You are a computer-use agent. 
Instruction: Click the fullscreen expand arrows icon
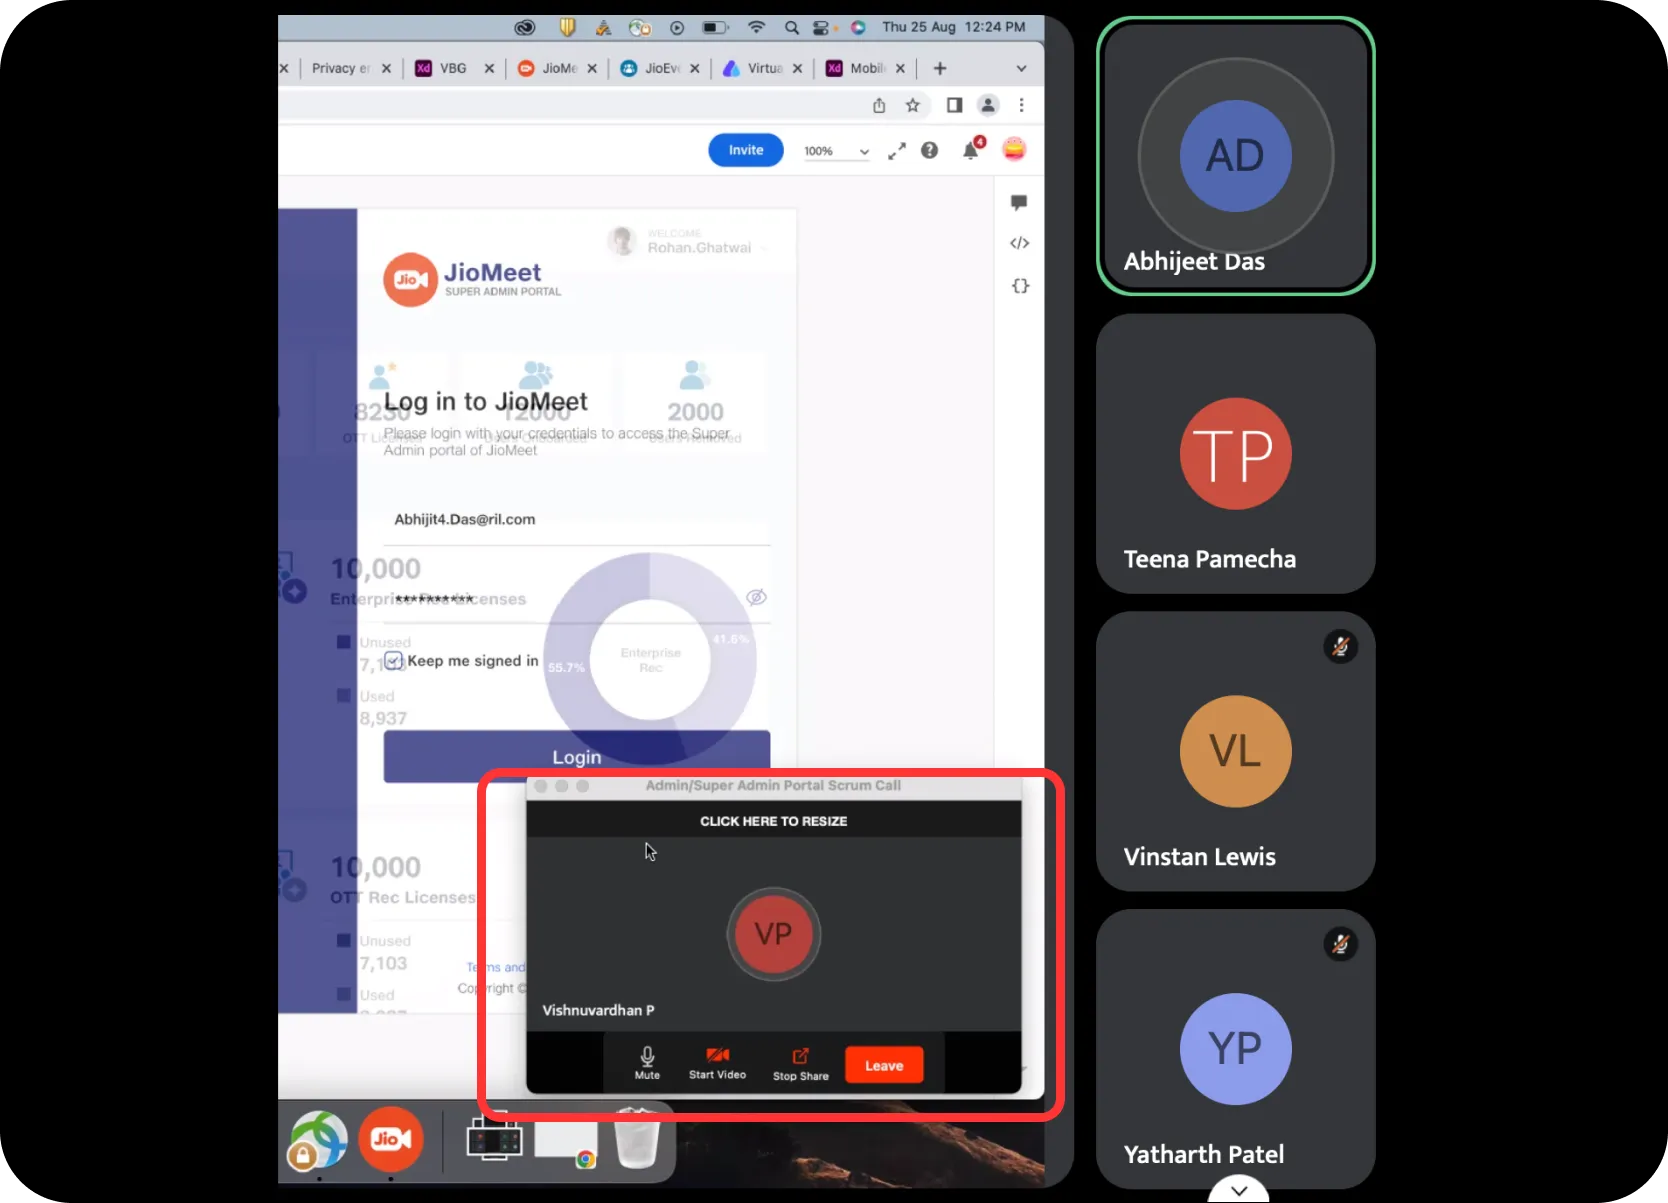click(x=897, y=151)
